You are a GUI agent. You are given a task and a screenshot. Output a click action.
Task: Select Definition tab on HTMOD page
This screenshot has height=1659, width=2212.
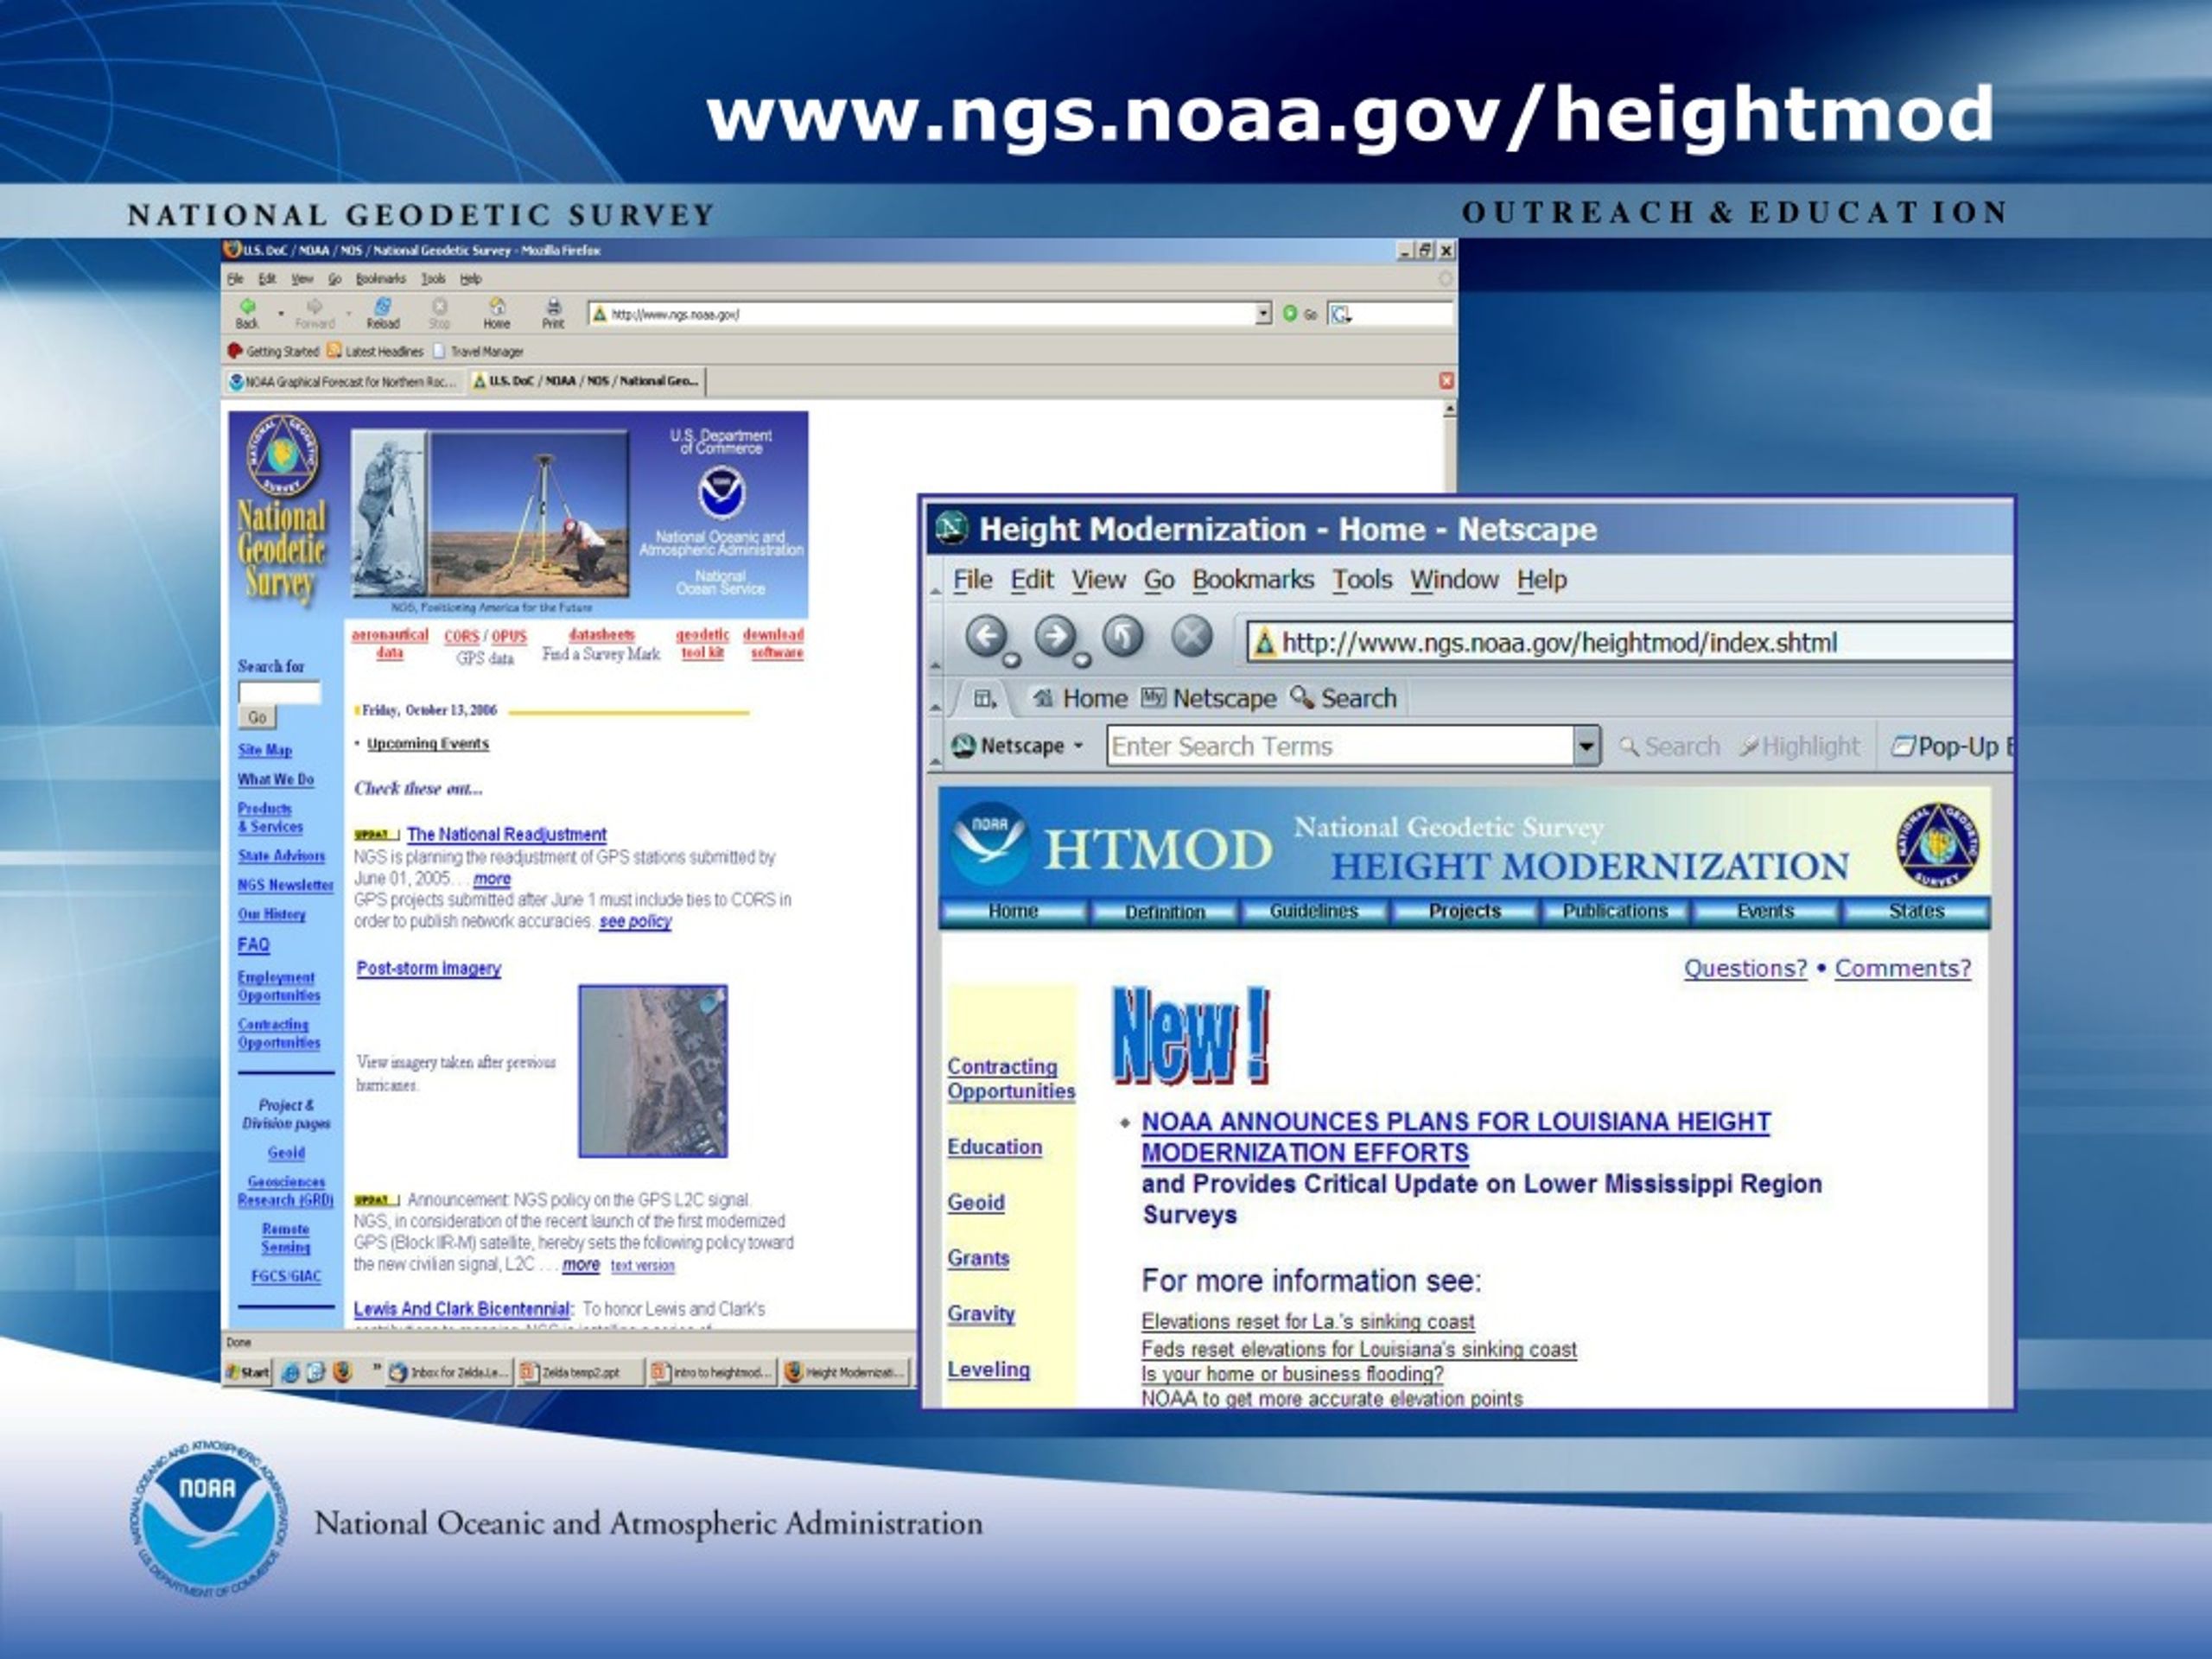1164,912
